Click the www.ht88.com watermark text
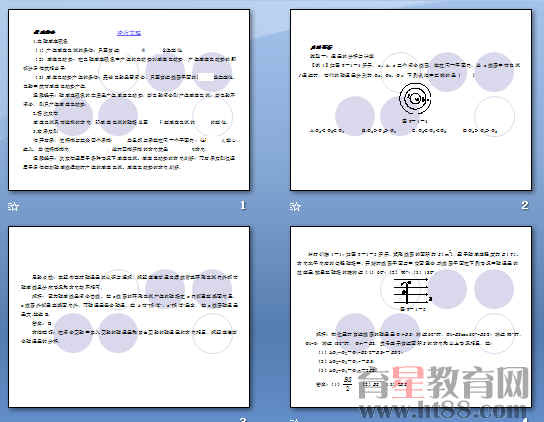This screenshot has height=422, width=544. click(443, 410)
